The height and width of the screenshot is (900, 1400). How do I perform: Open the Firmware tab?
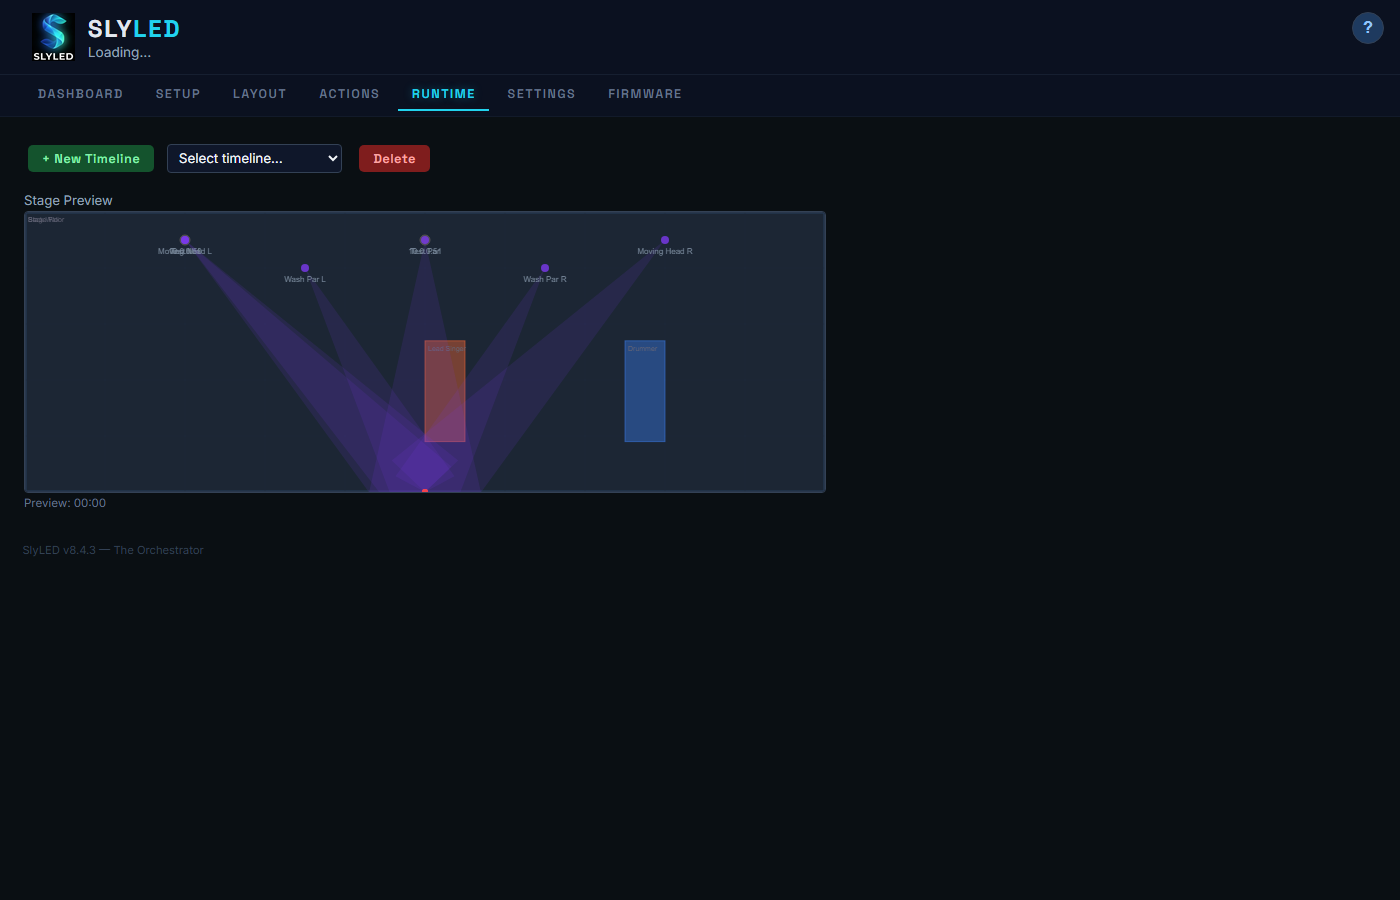pyautogui.click(x=645, y=93)
